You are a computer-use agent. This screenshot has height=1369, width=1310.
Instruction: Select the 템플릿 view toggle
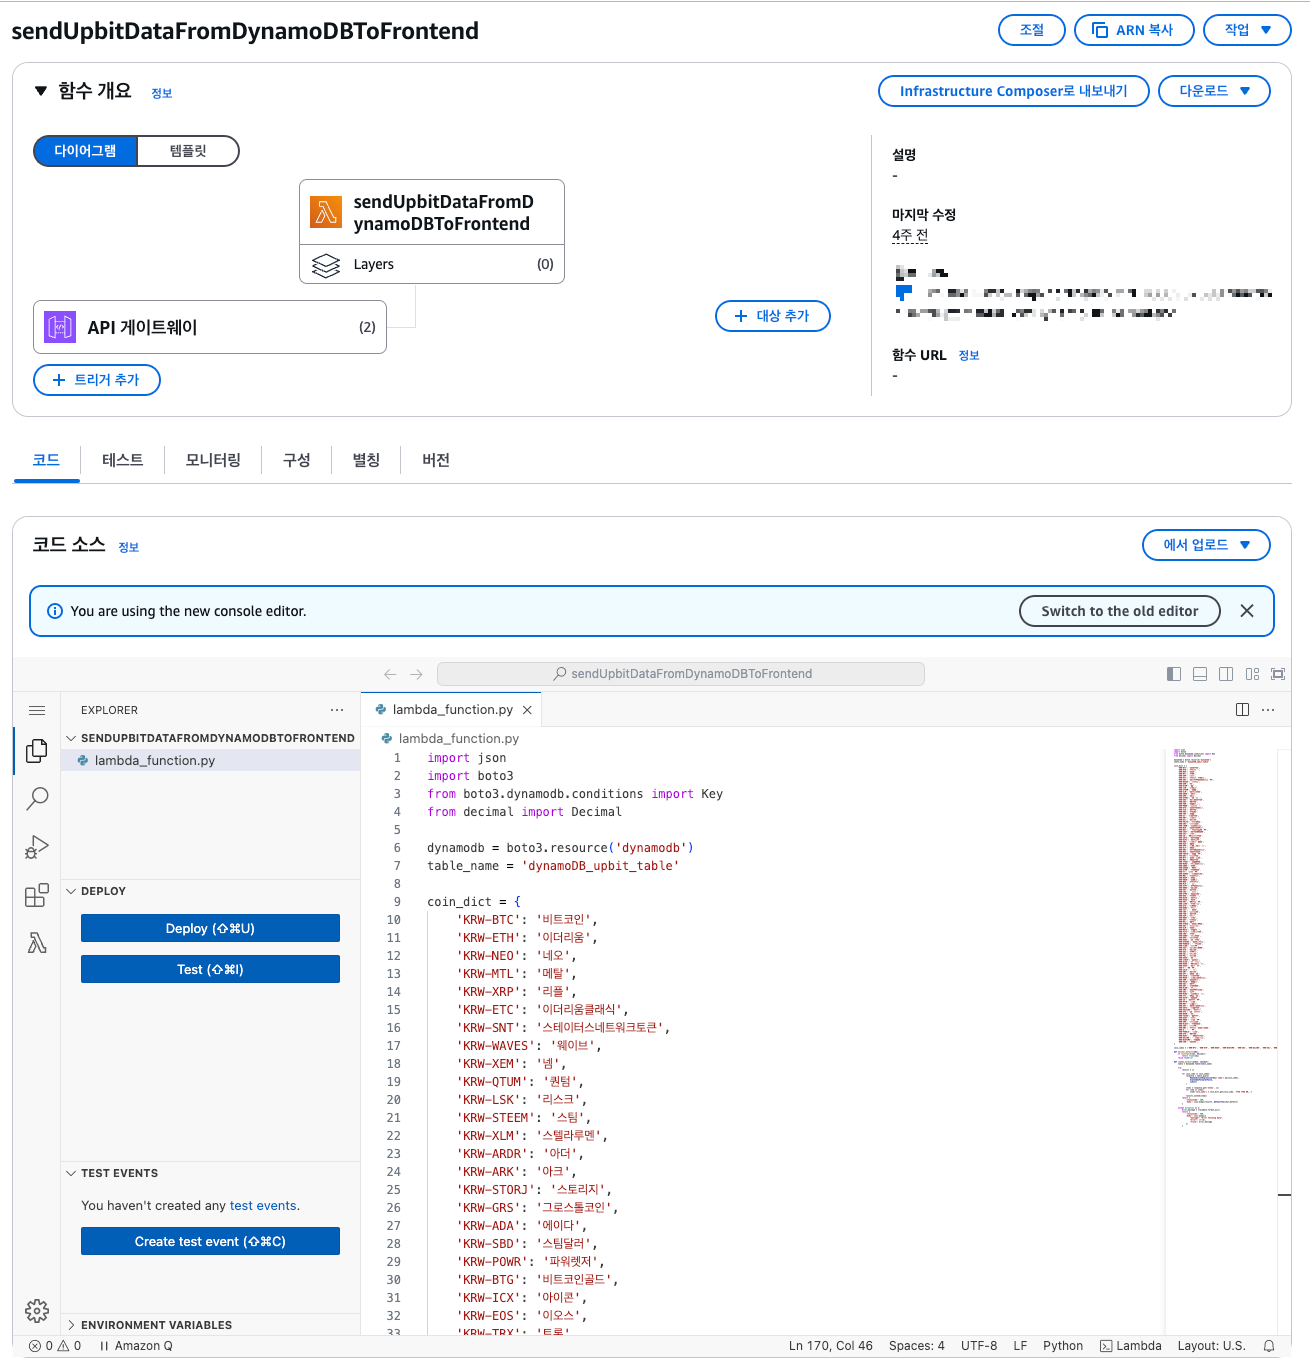188,151
